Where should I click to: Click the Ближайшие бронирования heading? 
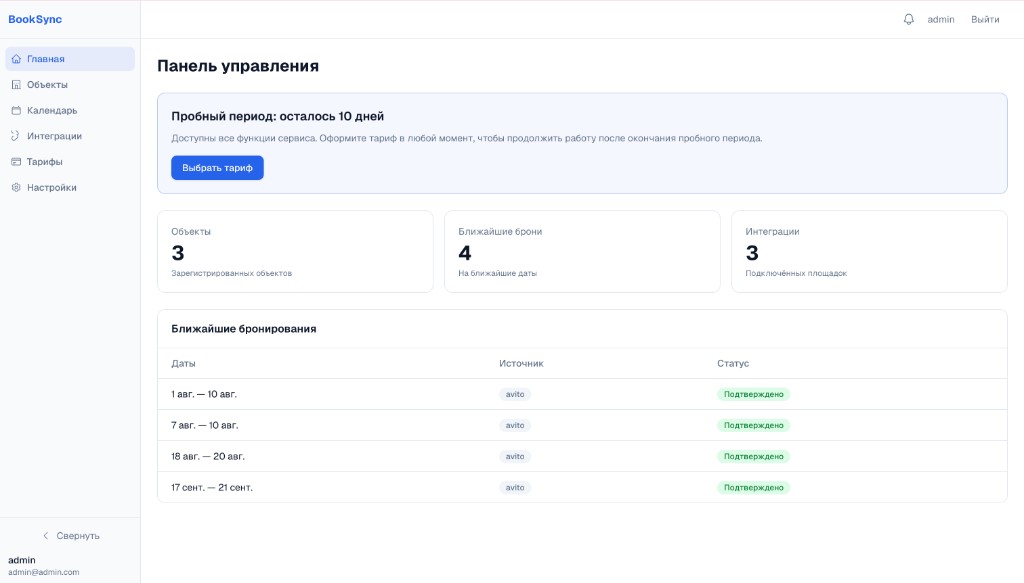point(244,329)
